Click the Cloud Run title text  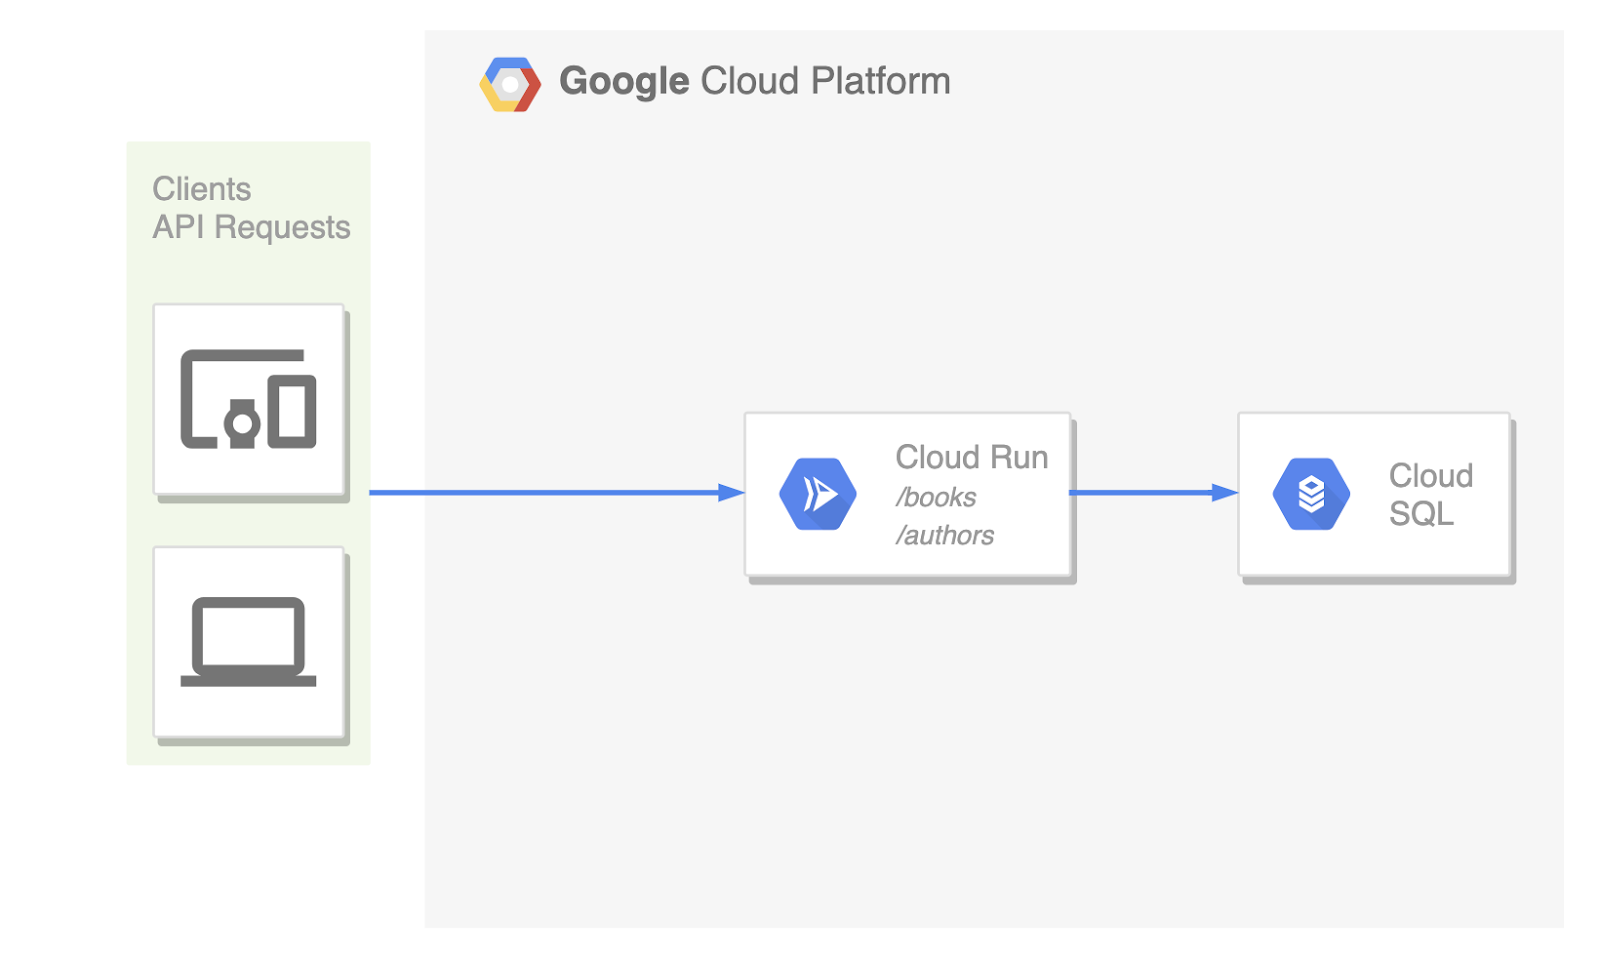click(971, 457)
